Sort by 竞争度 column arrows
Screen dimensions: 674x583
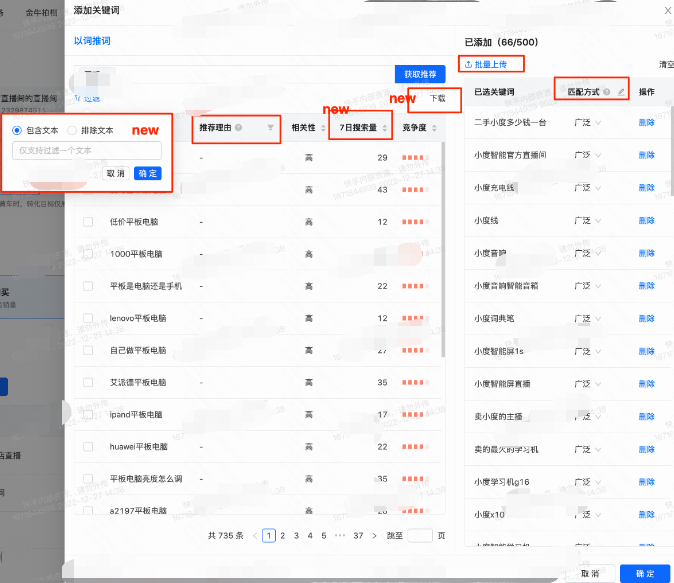pyautogui.click(x=434, y=128)
